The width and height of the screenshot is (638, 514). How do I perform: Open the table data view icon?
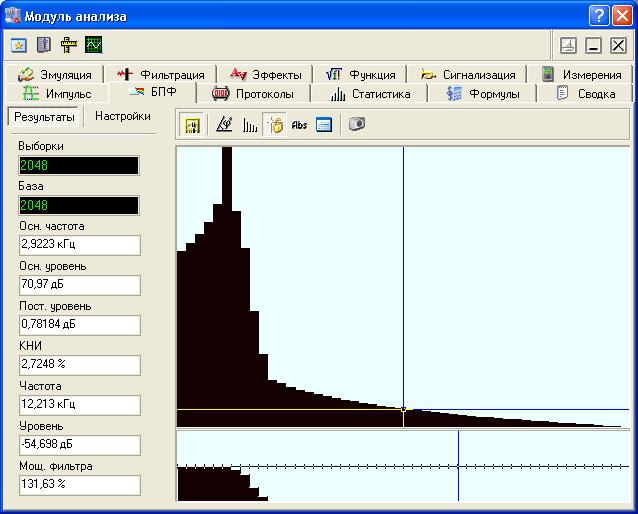324,125
